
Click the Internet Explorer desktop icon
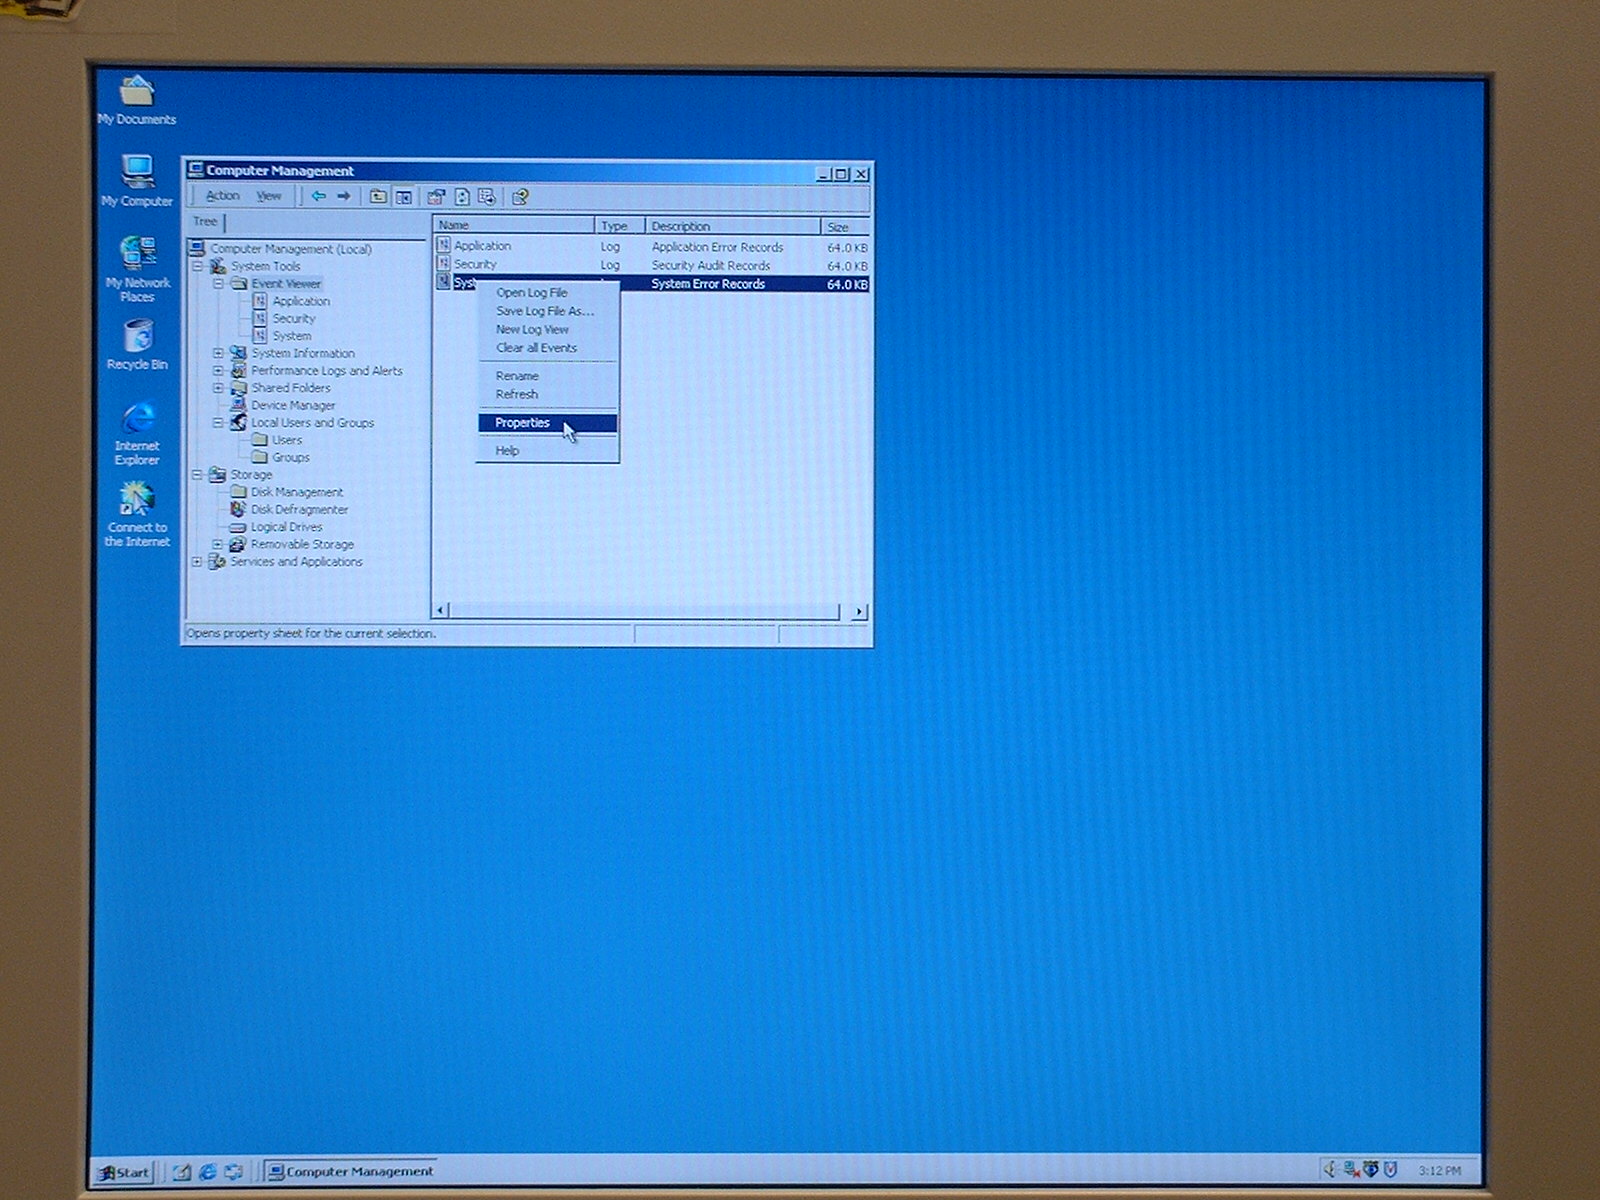point(138,420)
